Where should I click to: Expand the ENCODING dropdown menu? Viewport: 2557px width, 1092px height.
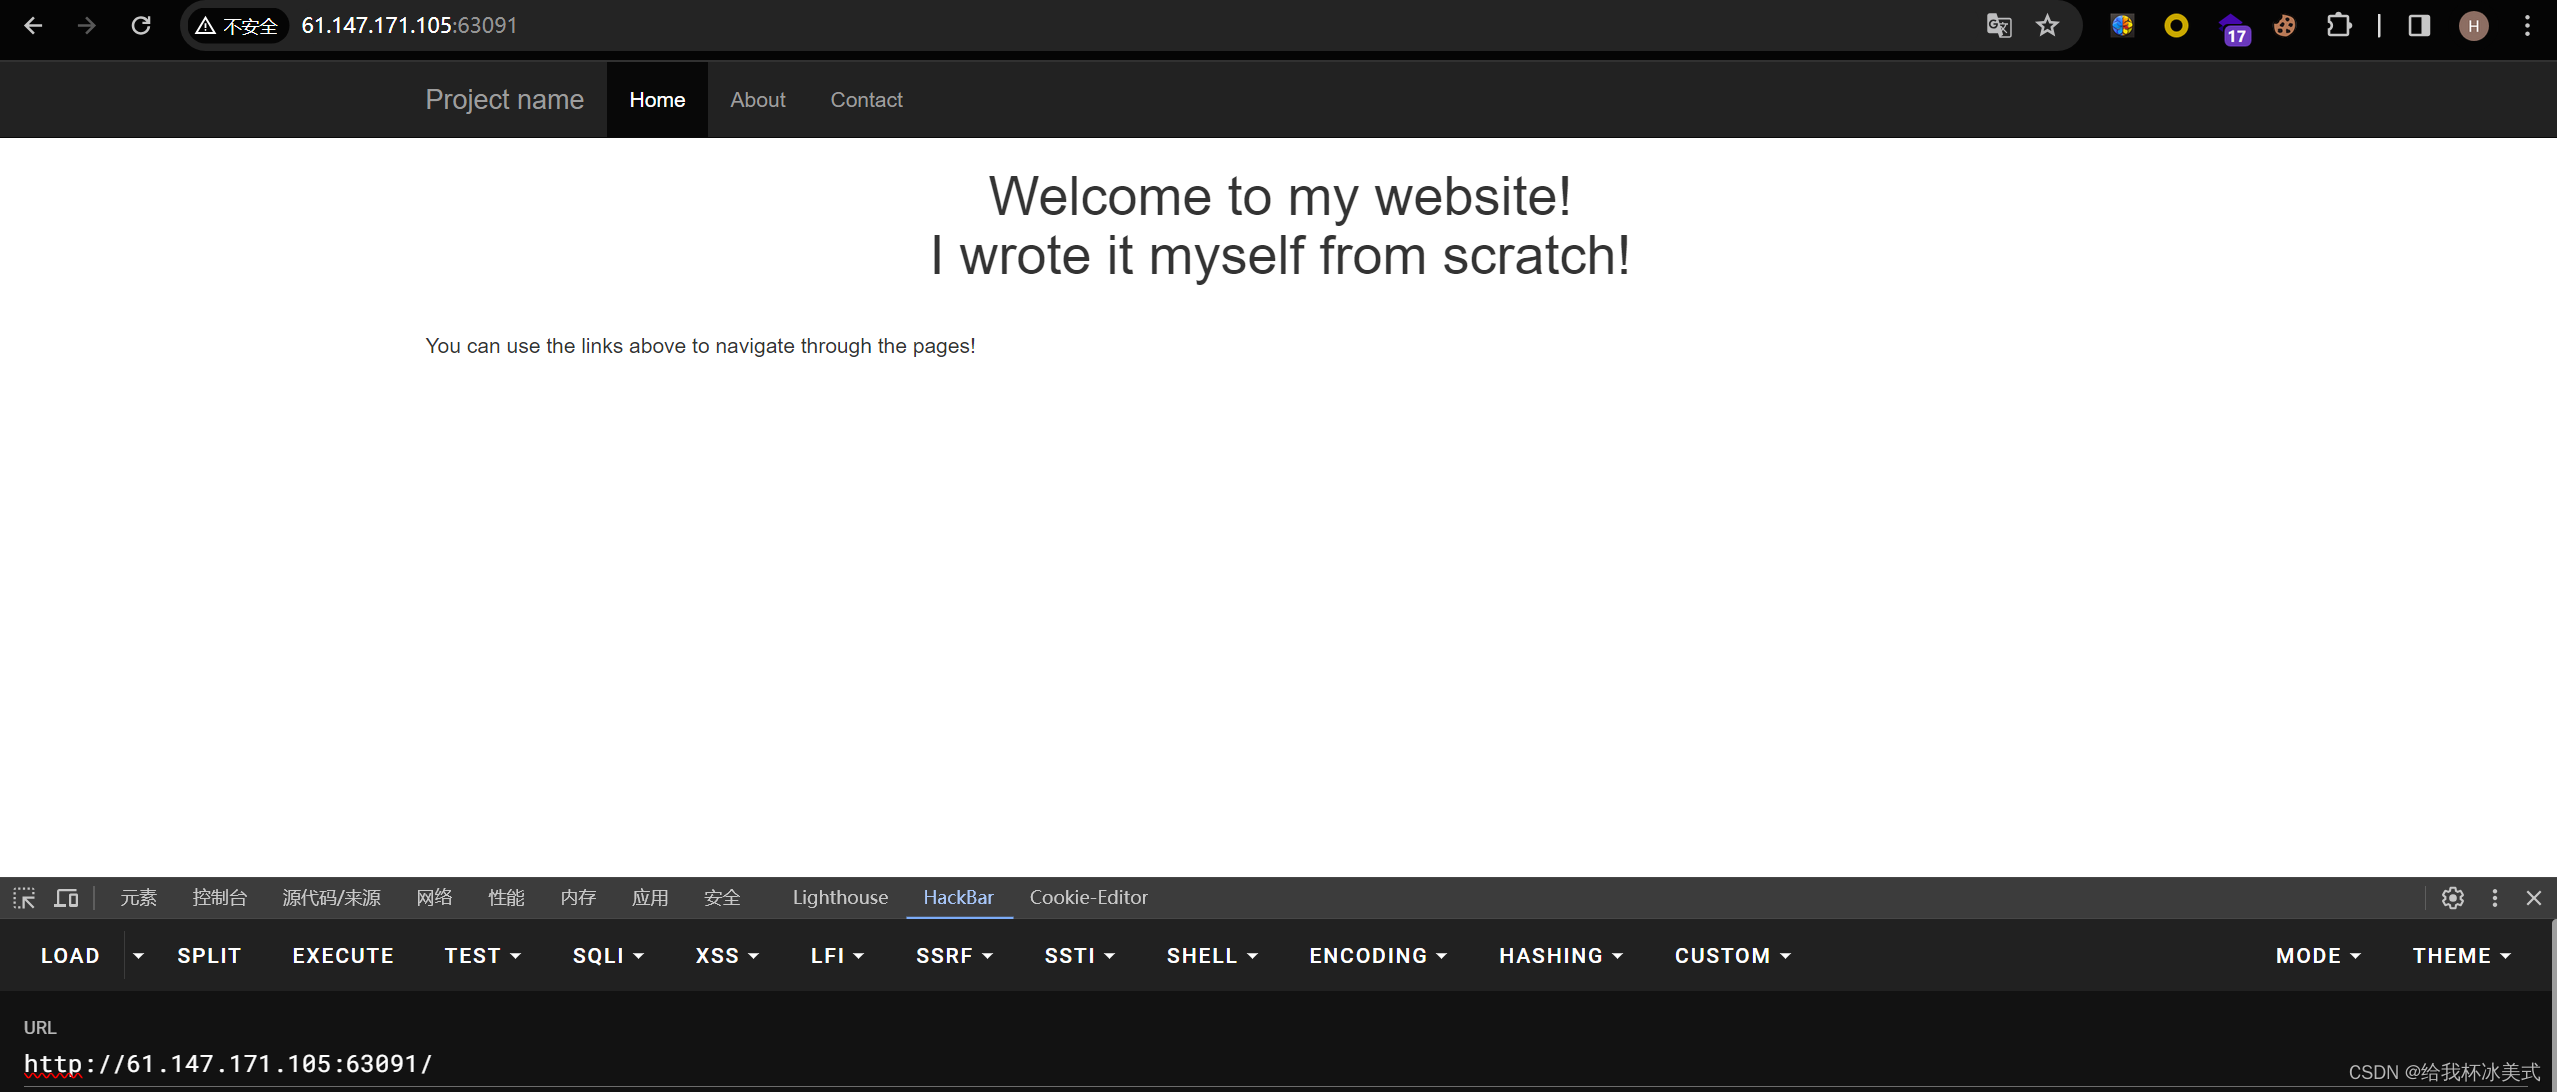pyautogui.click(x=1378, y=955)
